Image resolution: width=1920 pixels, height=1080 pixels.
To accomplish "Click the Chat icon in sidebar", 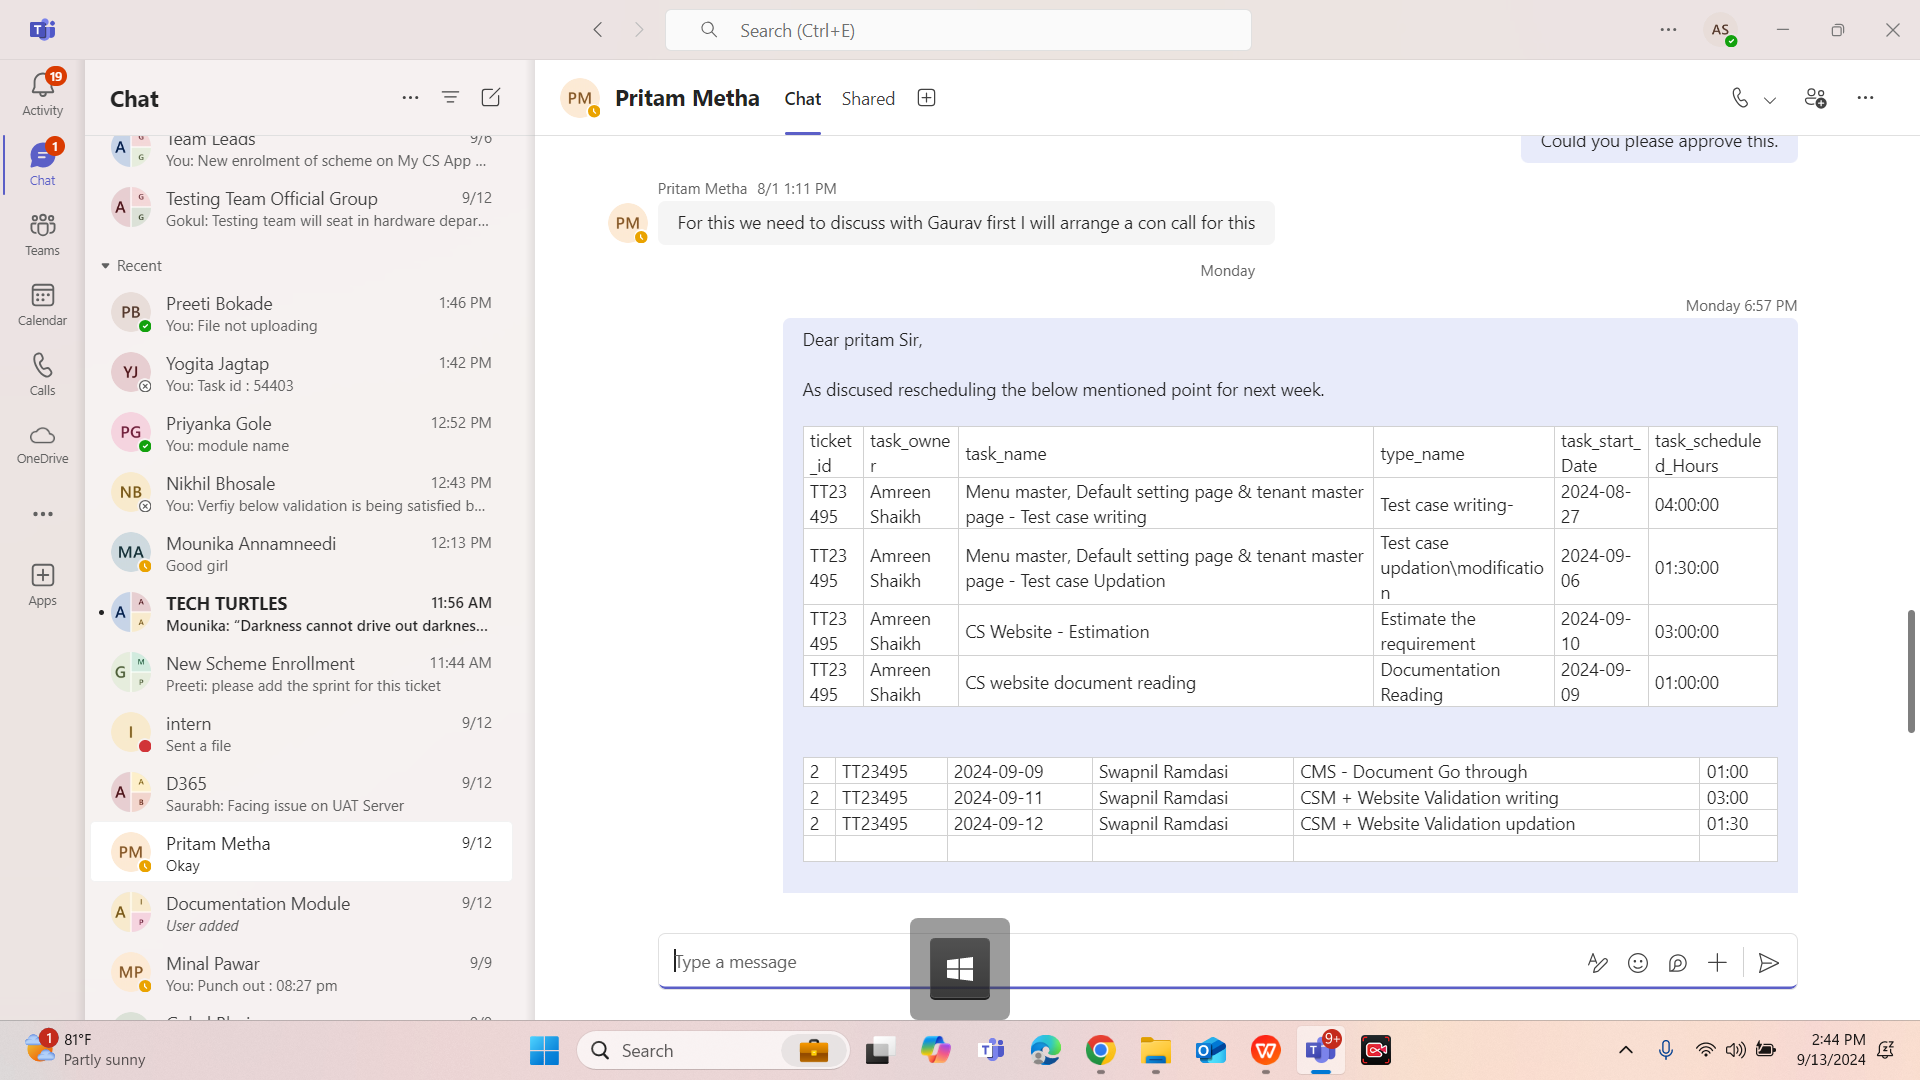I will pyautogui.click(x=42, y=164).
